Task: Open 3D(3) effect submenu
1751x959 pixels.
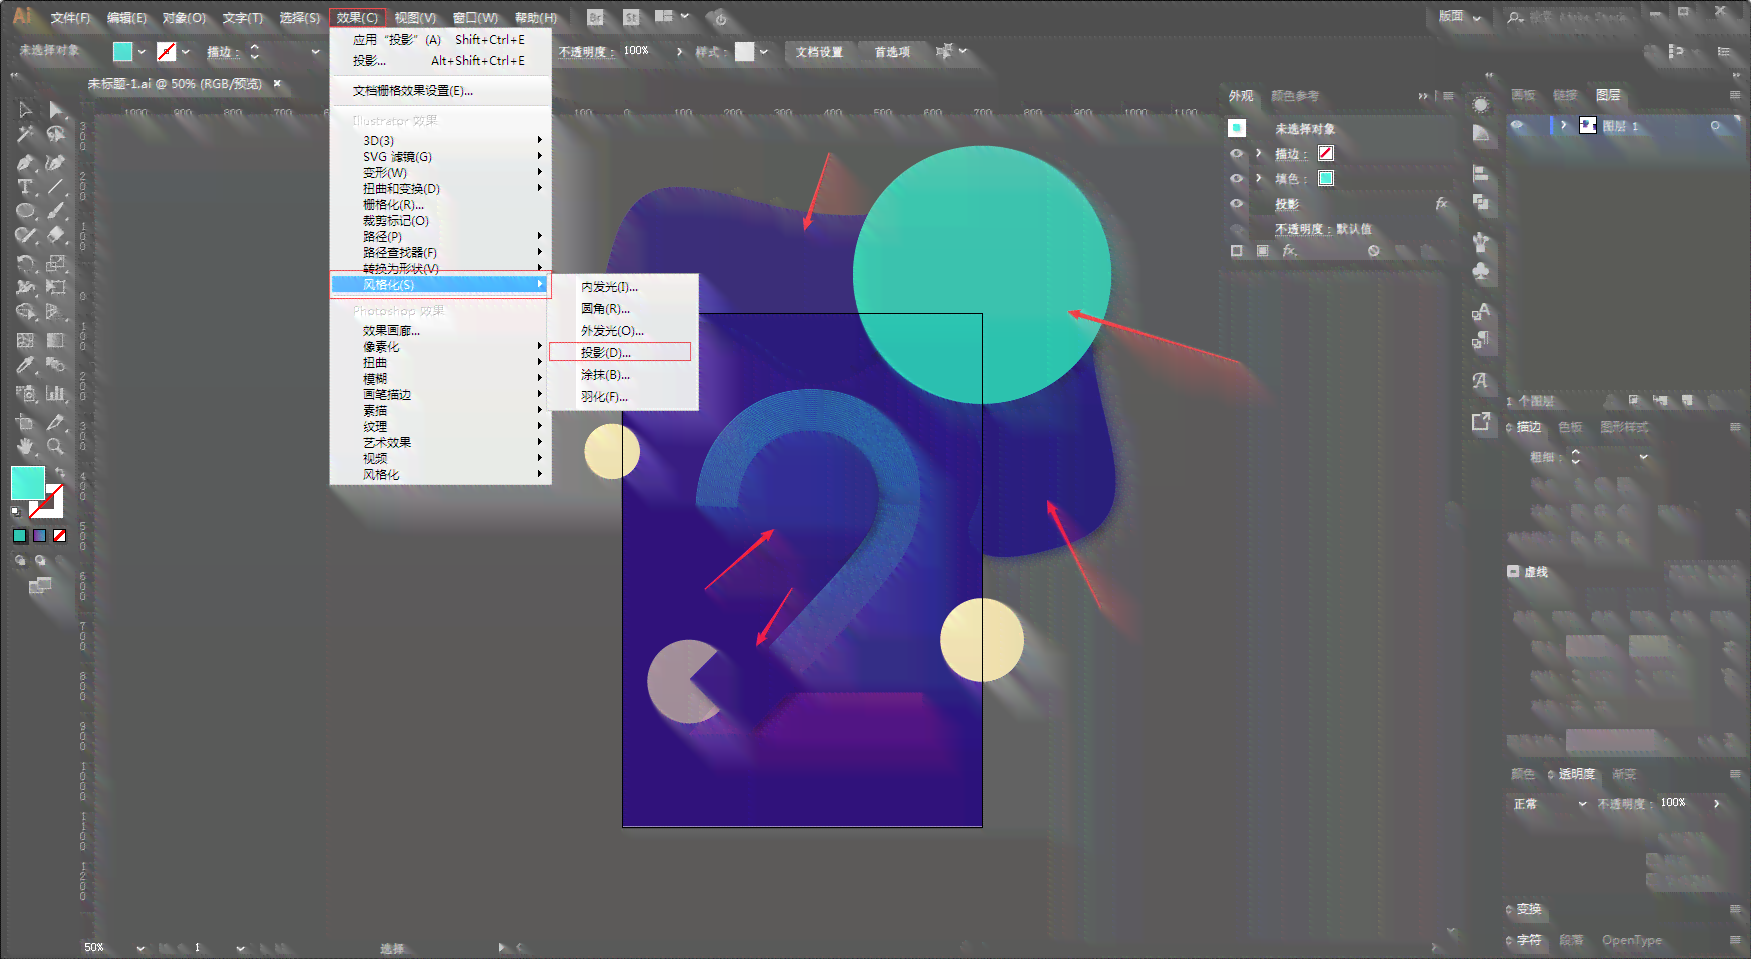Action: (x=441, y=141)
